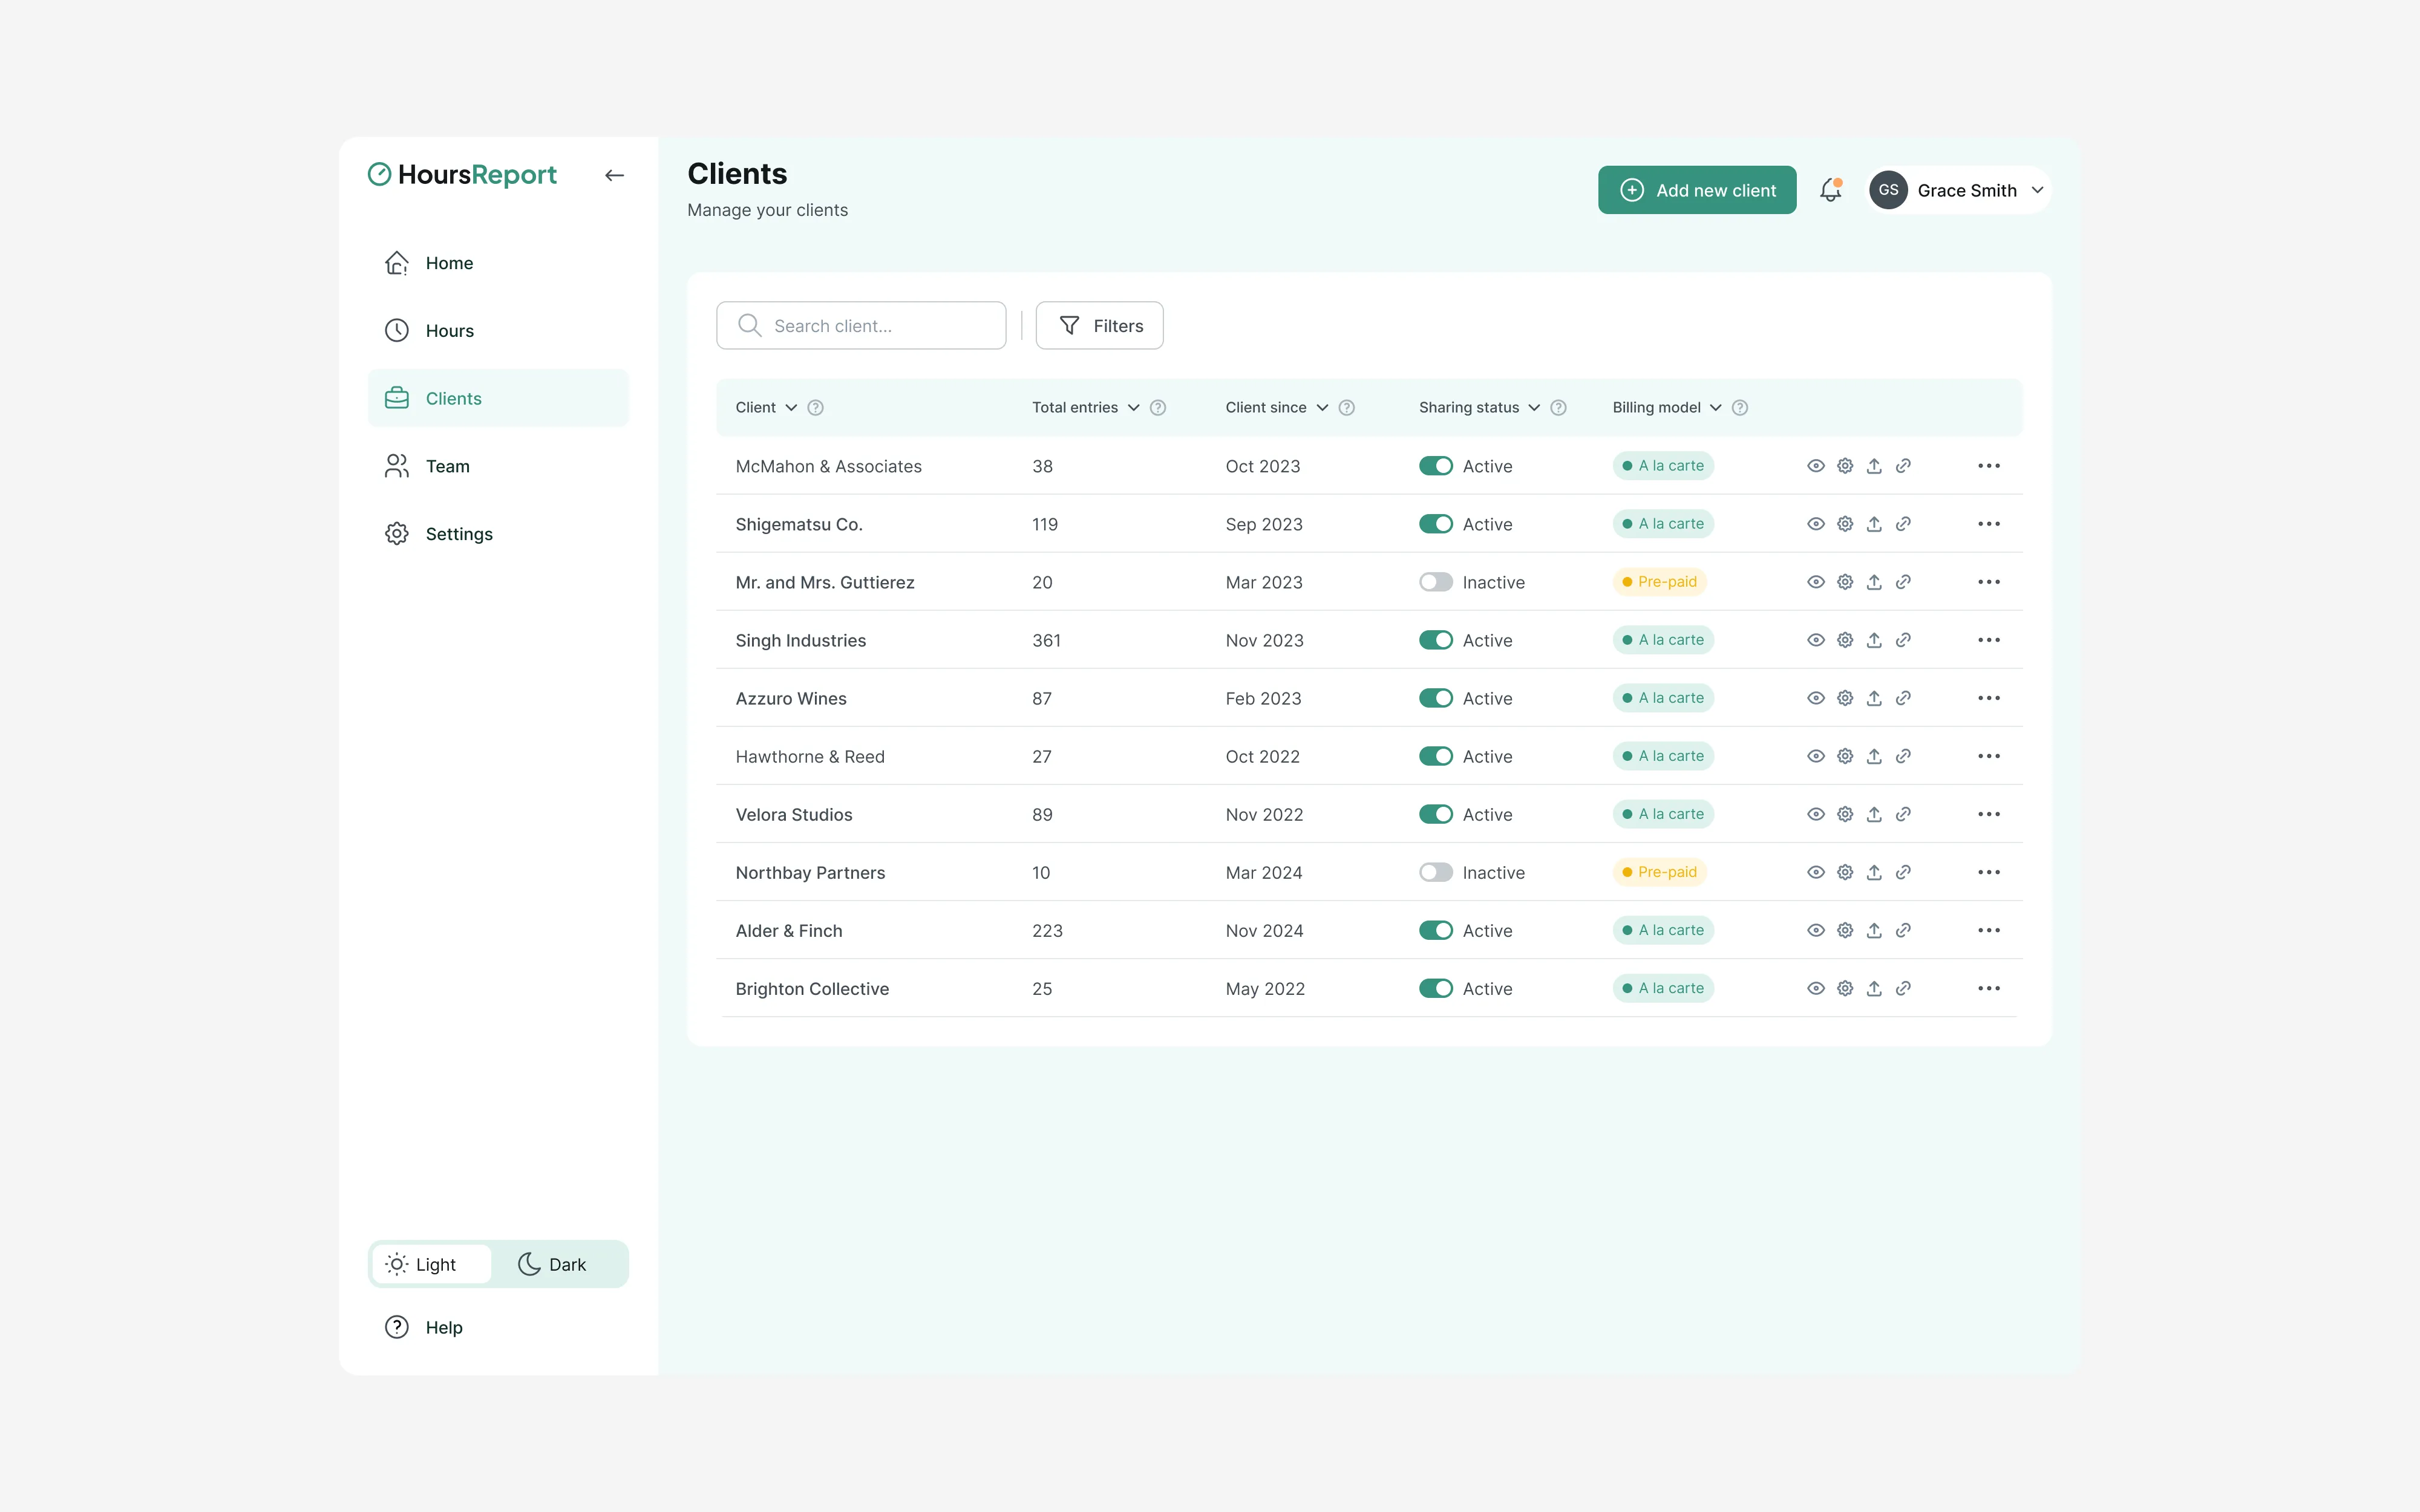Open the Filters button

point(1099,325)
